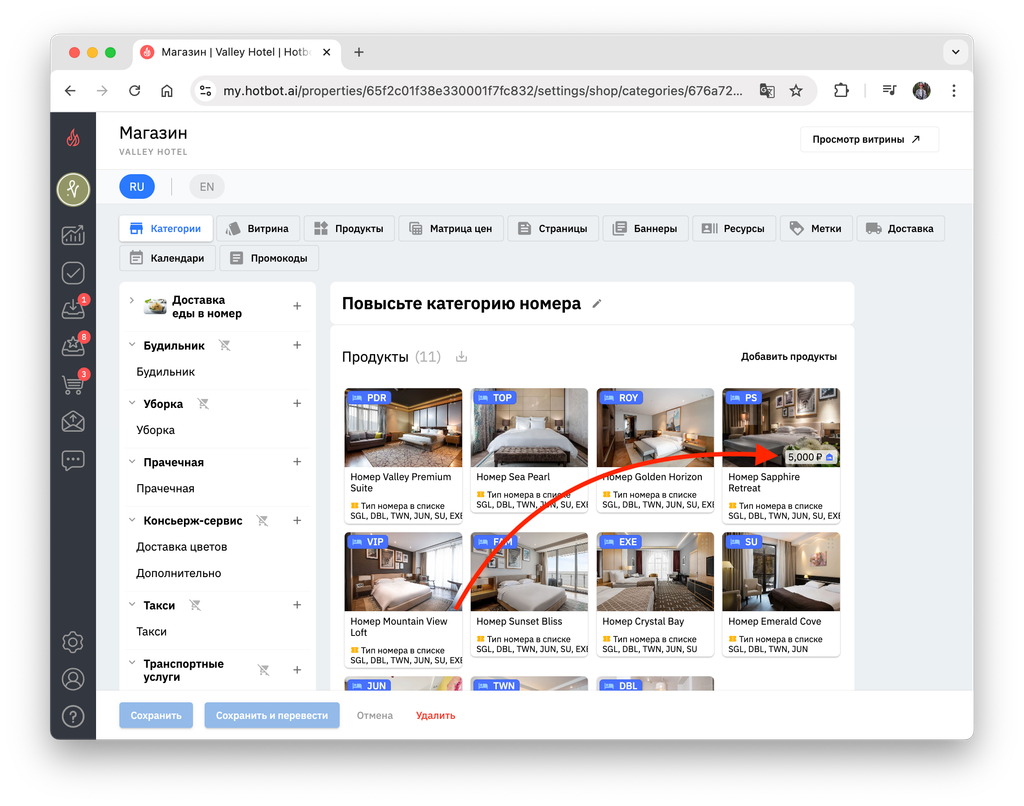Collapse the Уборка category
The width and height of the screenshot is (1024, 806).
tap(132, 403)
